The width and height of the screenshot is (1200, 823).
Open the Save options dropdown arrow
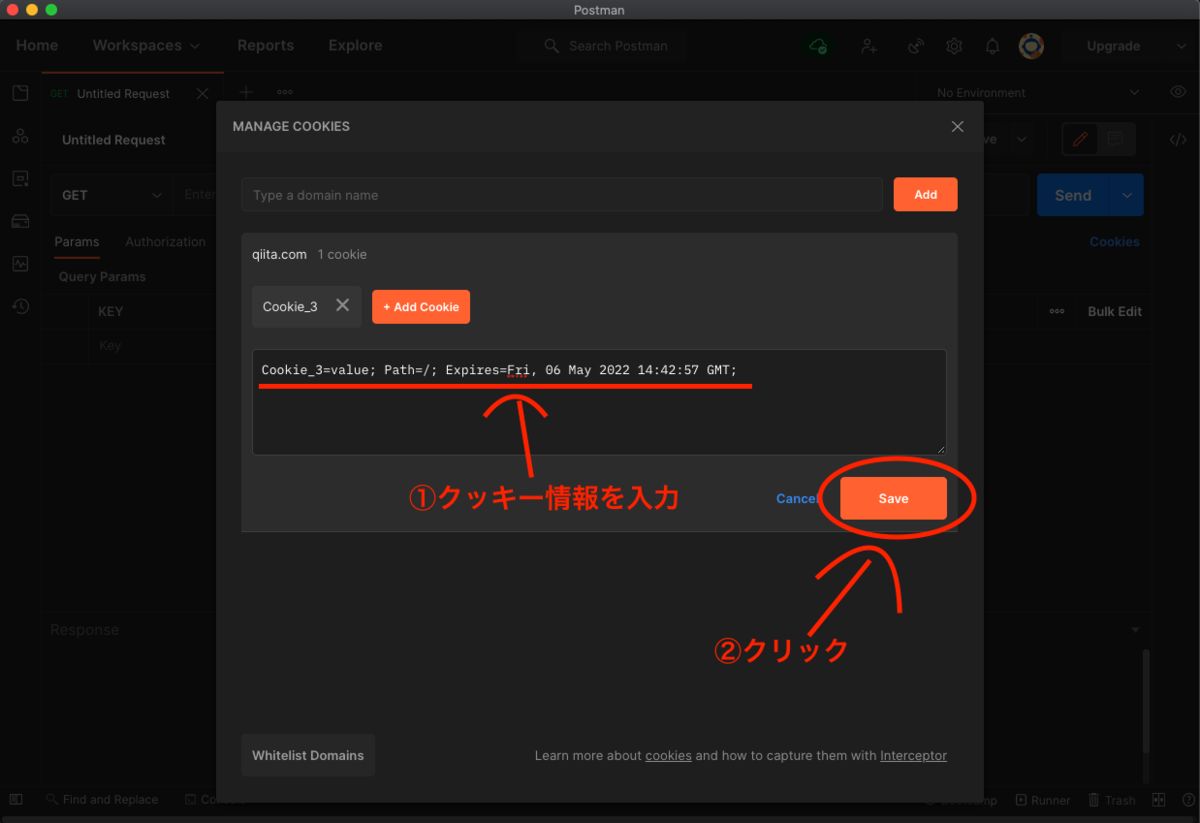pos(1020,140)
